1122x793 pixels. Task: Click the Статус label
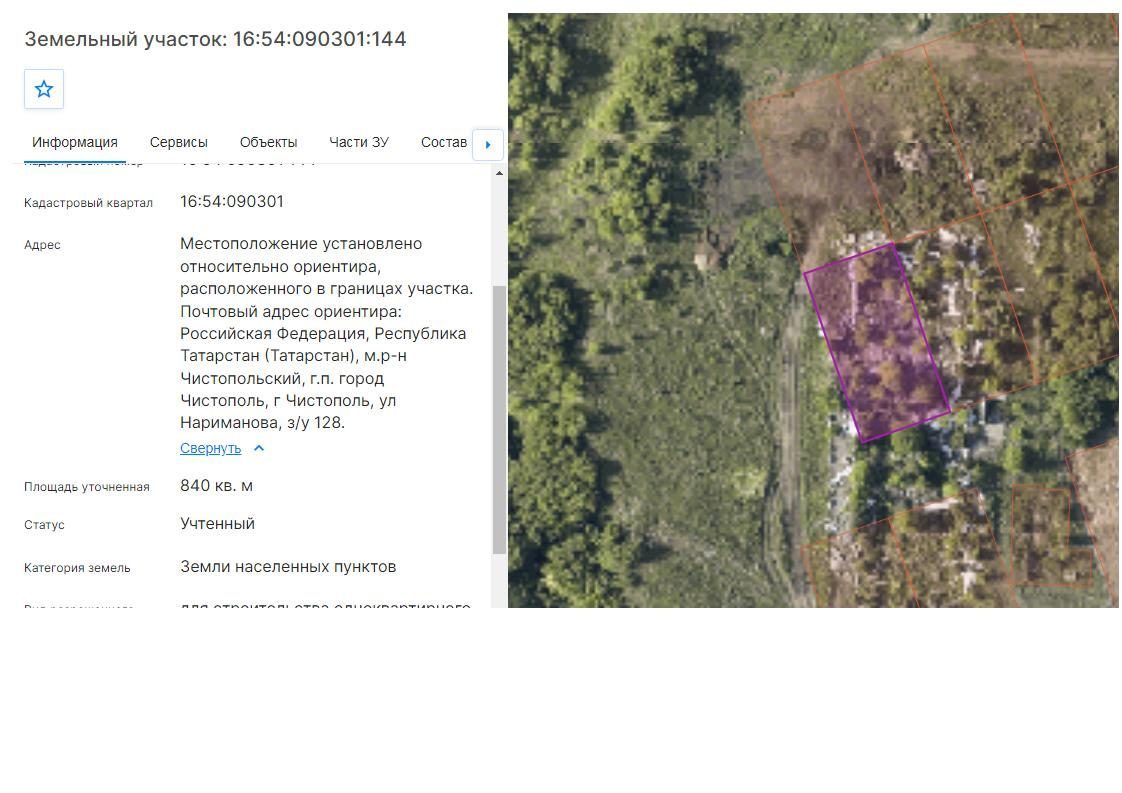pyautogui.click(x=44, y=525)
